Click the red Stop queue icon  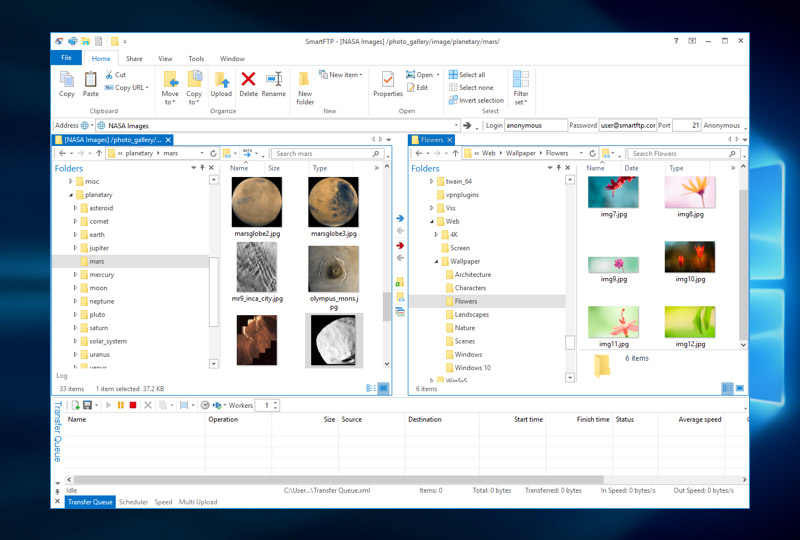coord(133,405)
